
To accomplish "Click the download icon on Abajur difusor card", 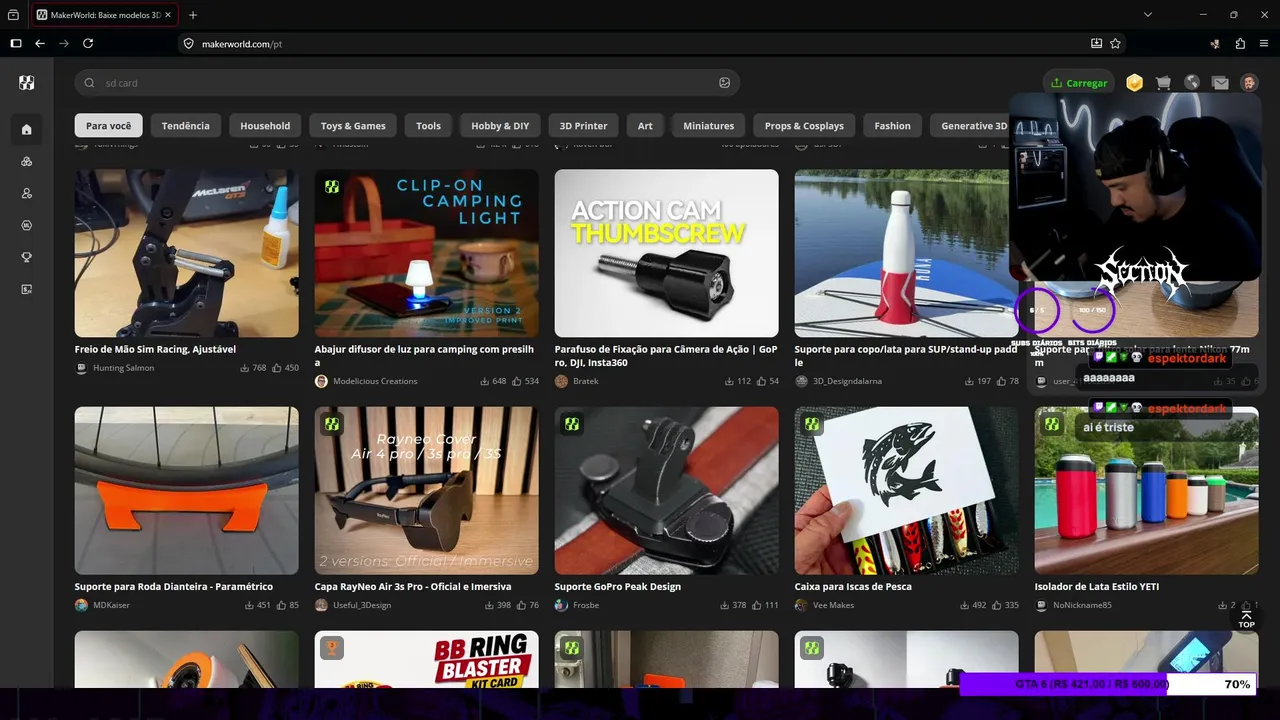I will coord(485,381).
